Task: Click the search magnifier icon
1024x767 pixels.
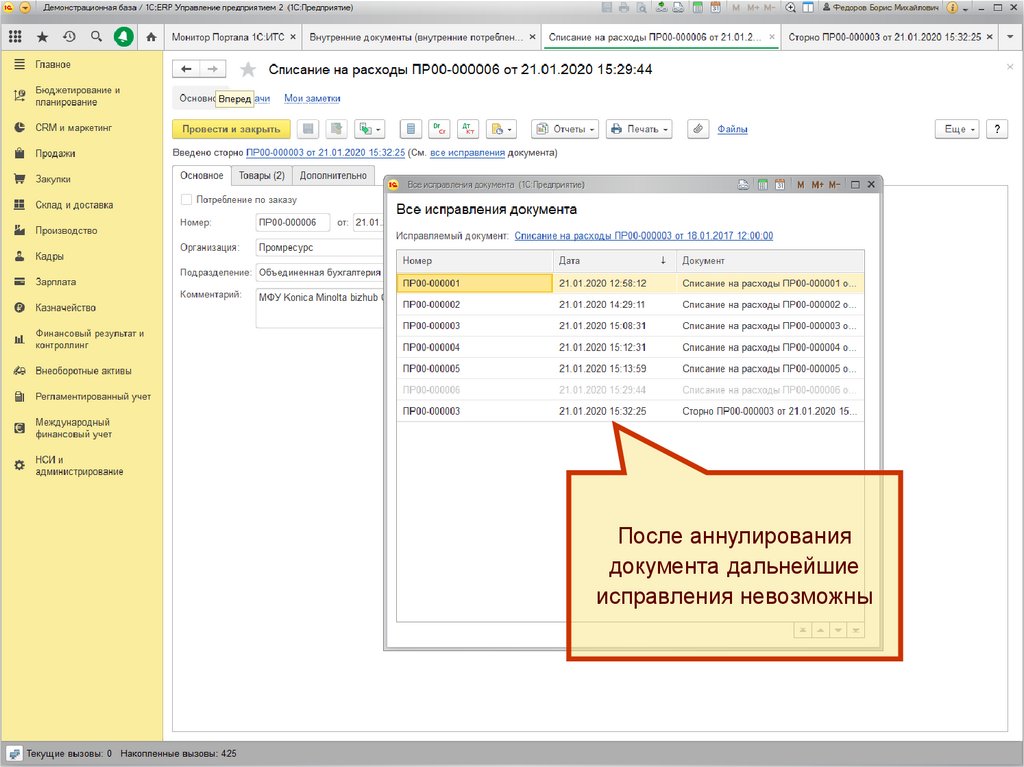Action: pos(96,37)
